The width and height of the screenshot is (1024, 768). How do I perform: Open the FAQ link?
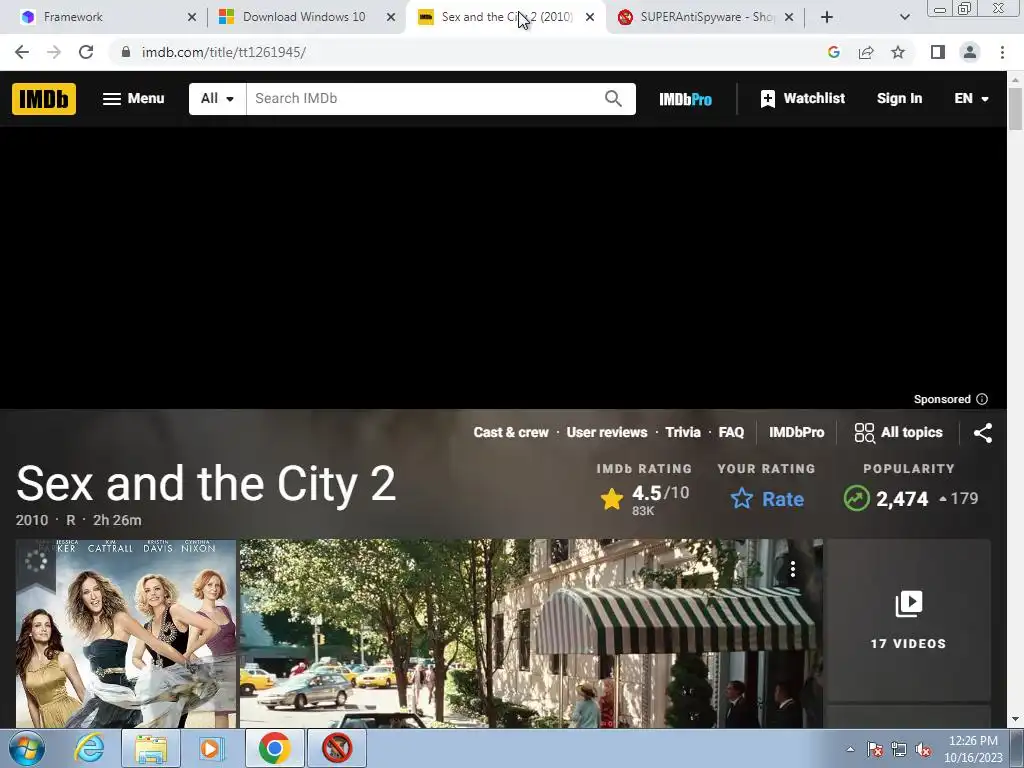pos(731,432)
